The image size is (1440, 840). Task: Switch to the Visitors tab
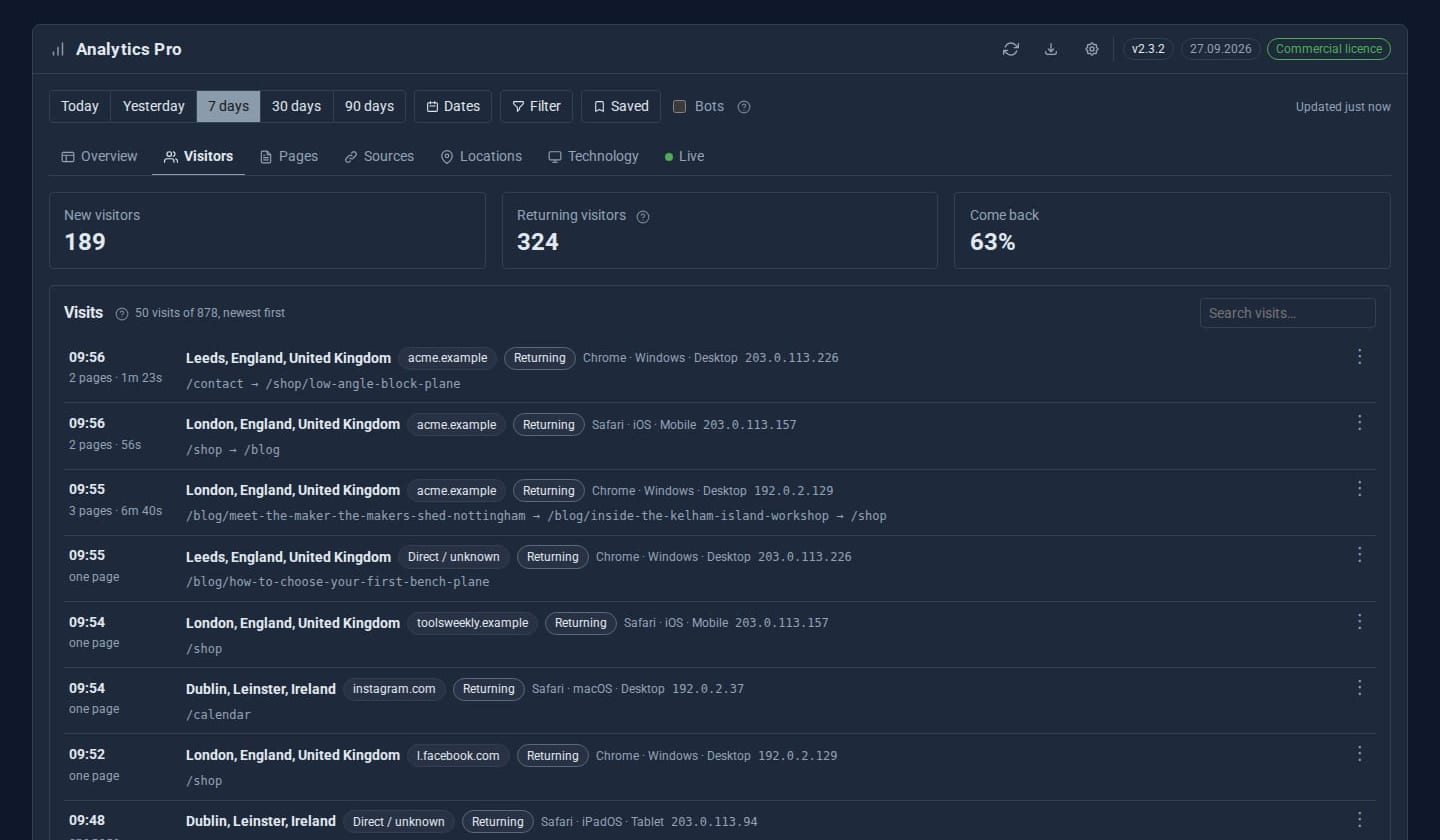pos(198,157)
